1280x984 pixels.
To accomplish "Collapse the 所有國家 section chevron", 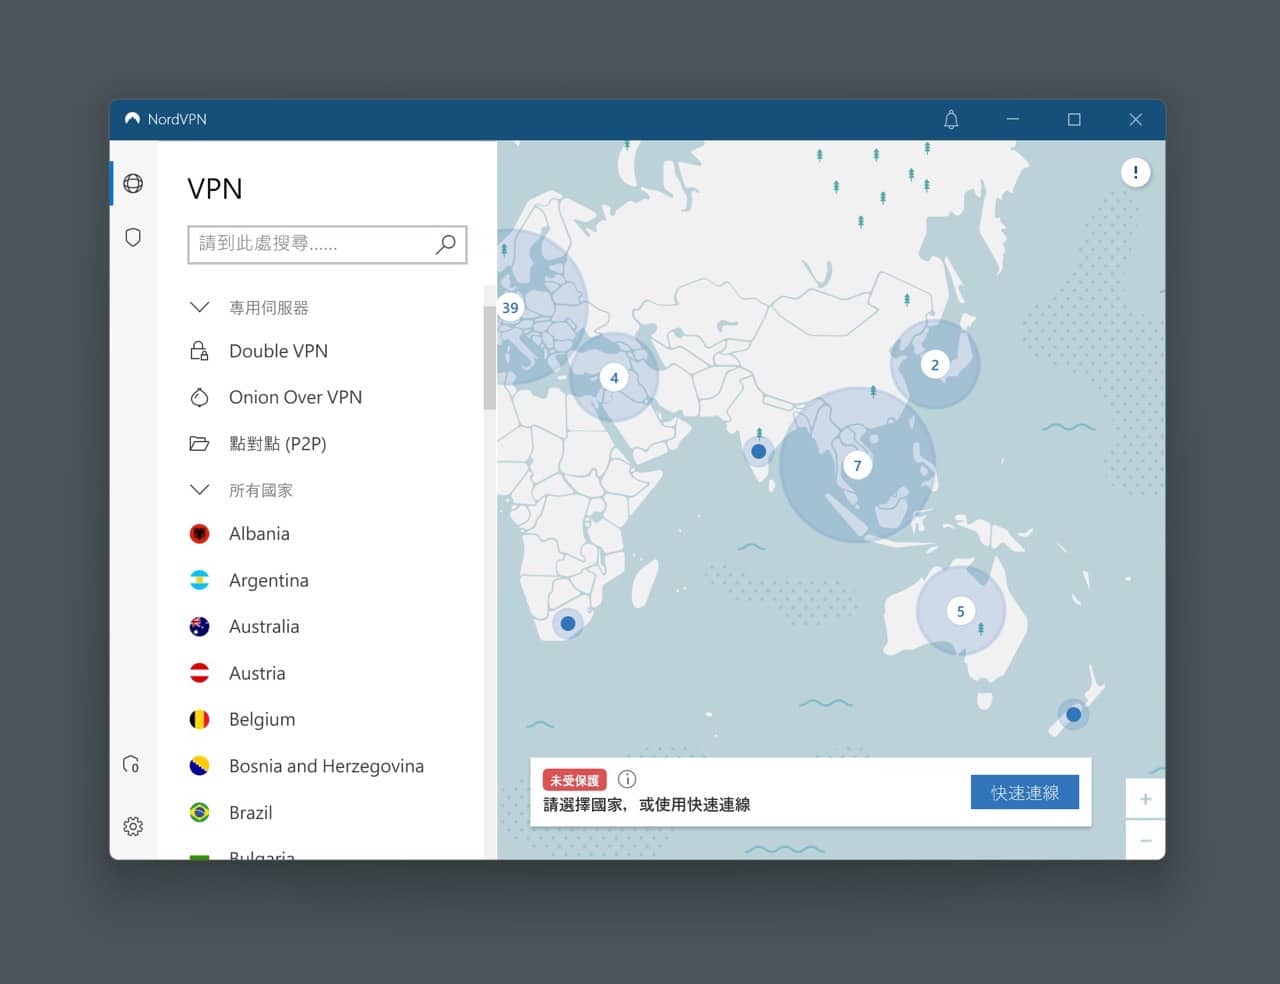I will (x=199, y=490).
